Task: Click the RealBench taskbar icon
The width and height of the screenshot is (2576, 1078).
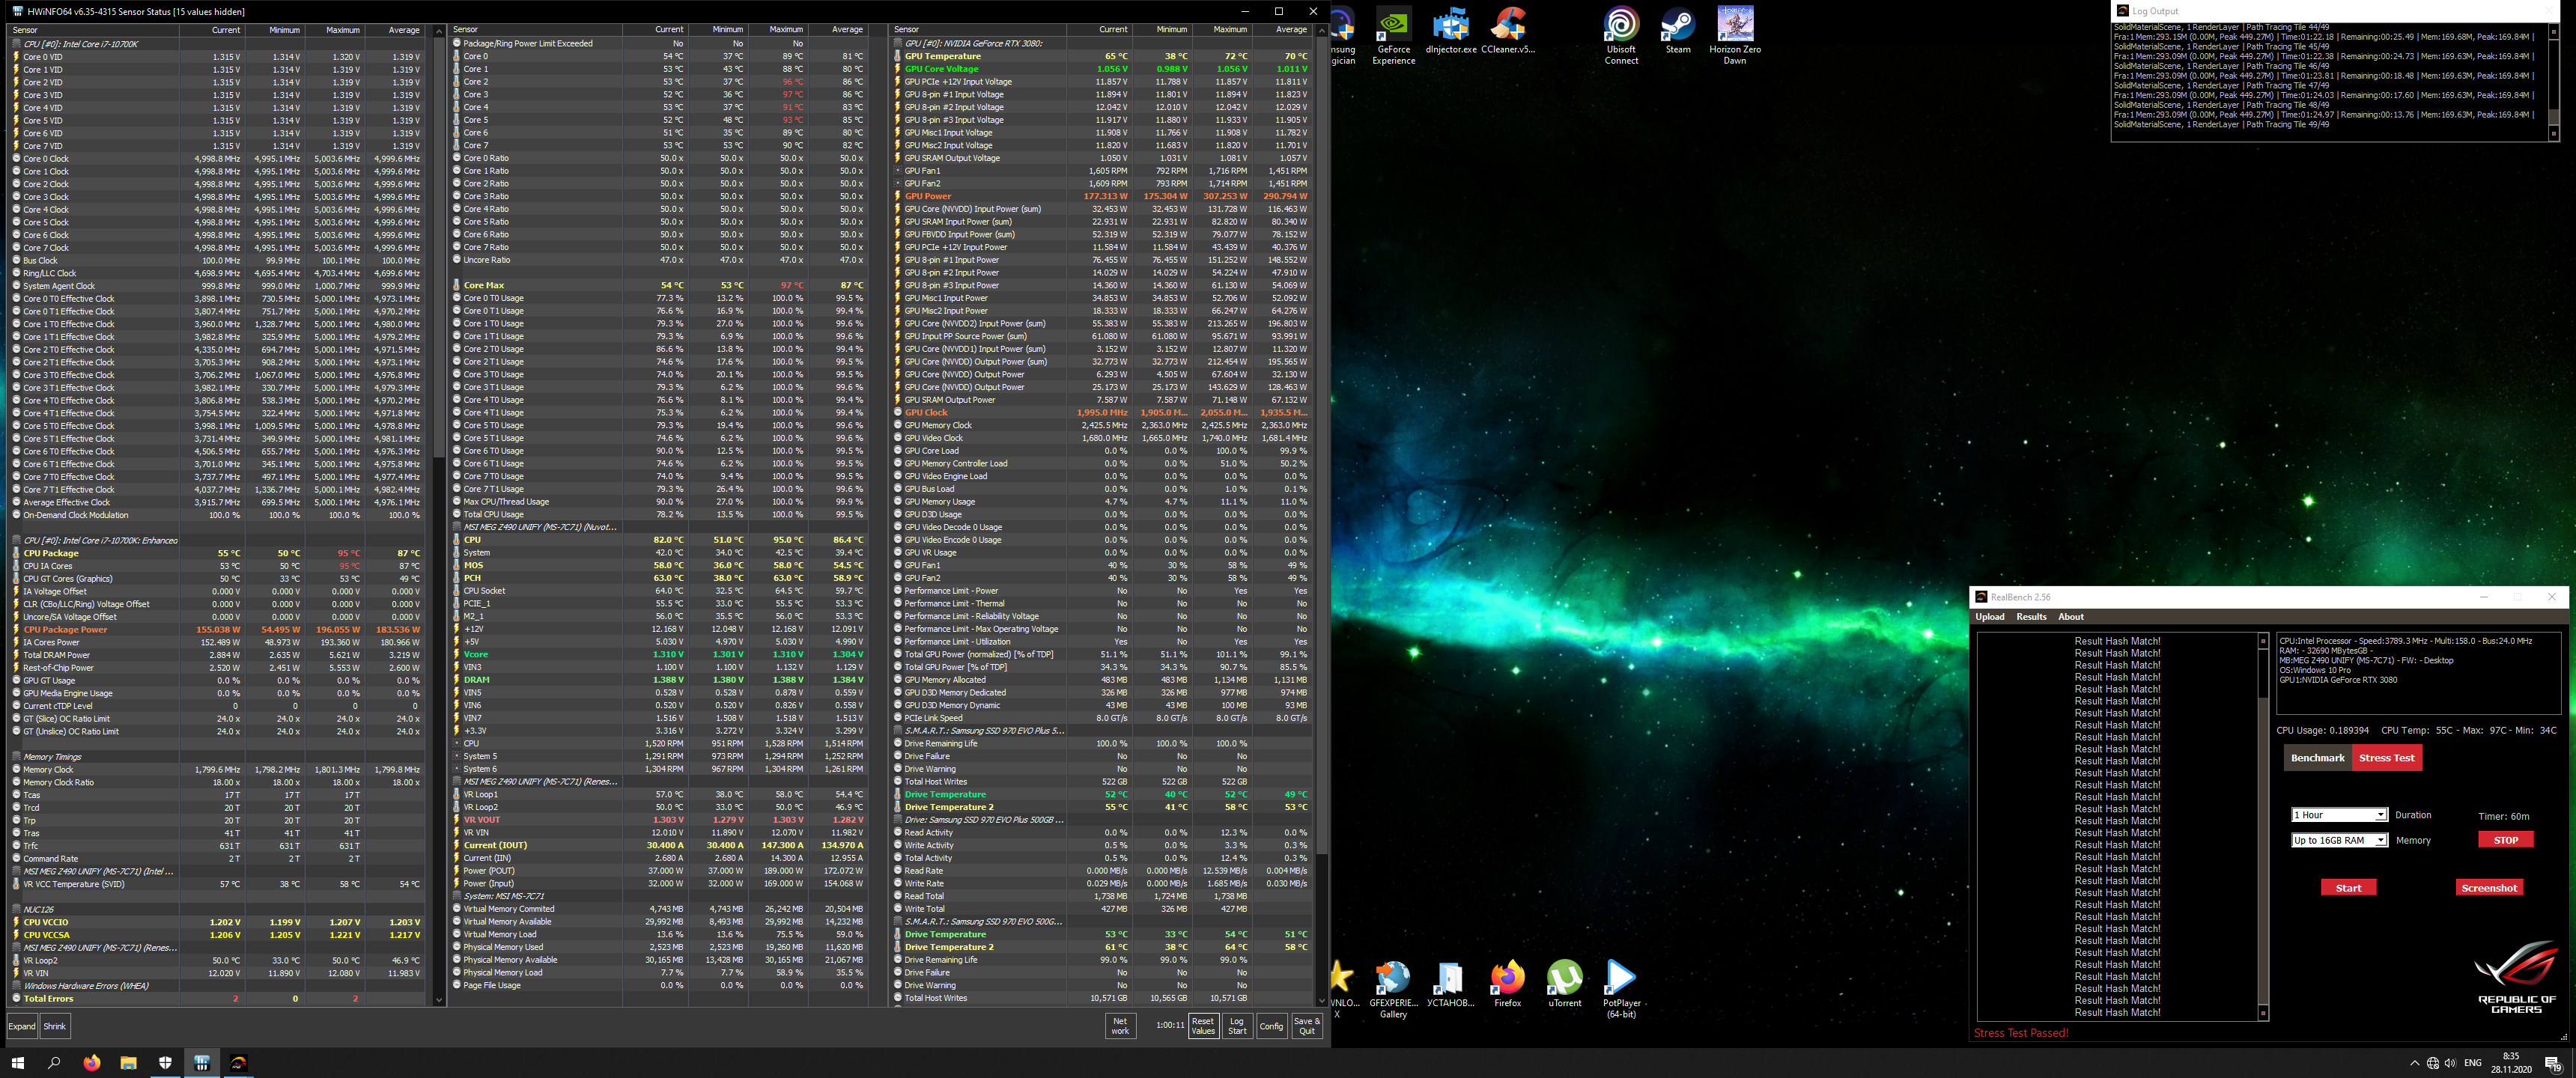Action: 238,1063
